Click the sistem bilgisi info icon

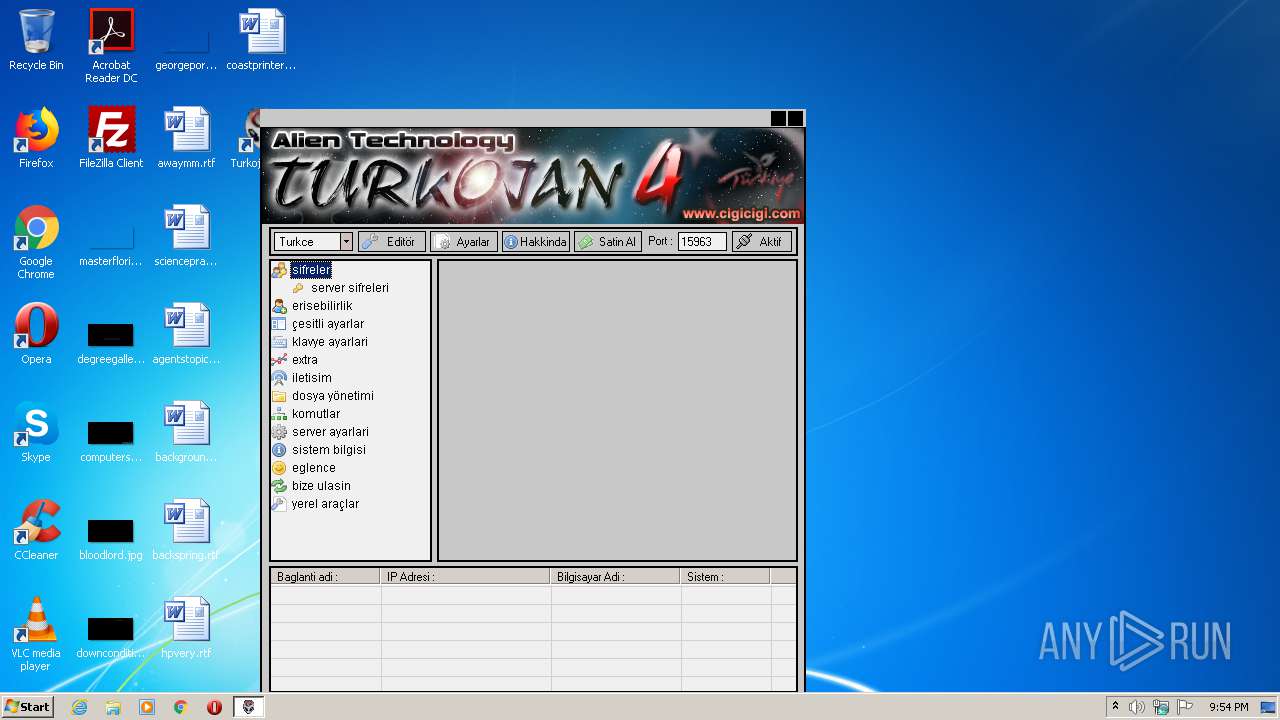tap(279, 450)
